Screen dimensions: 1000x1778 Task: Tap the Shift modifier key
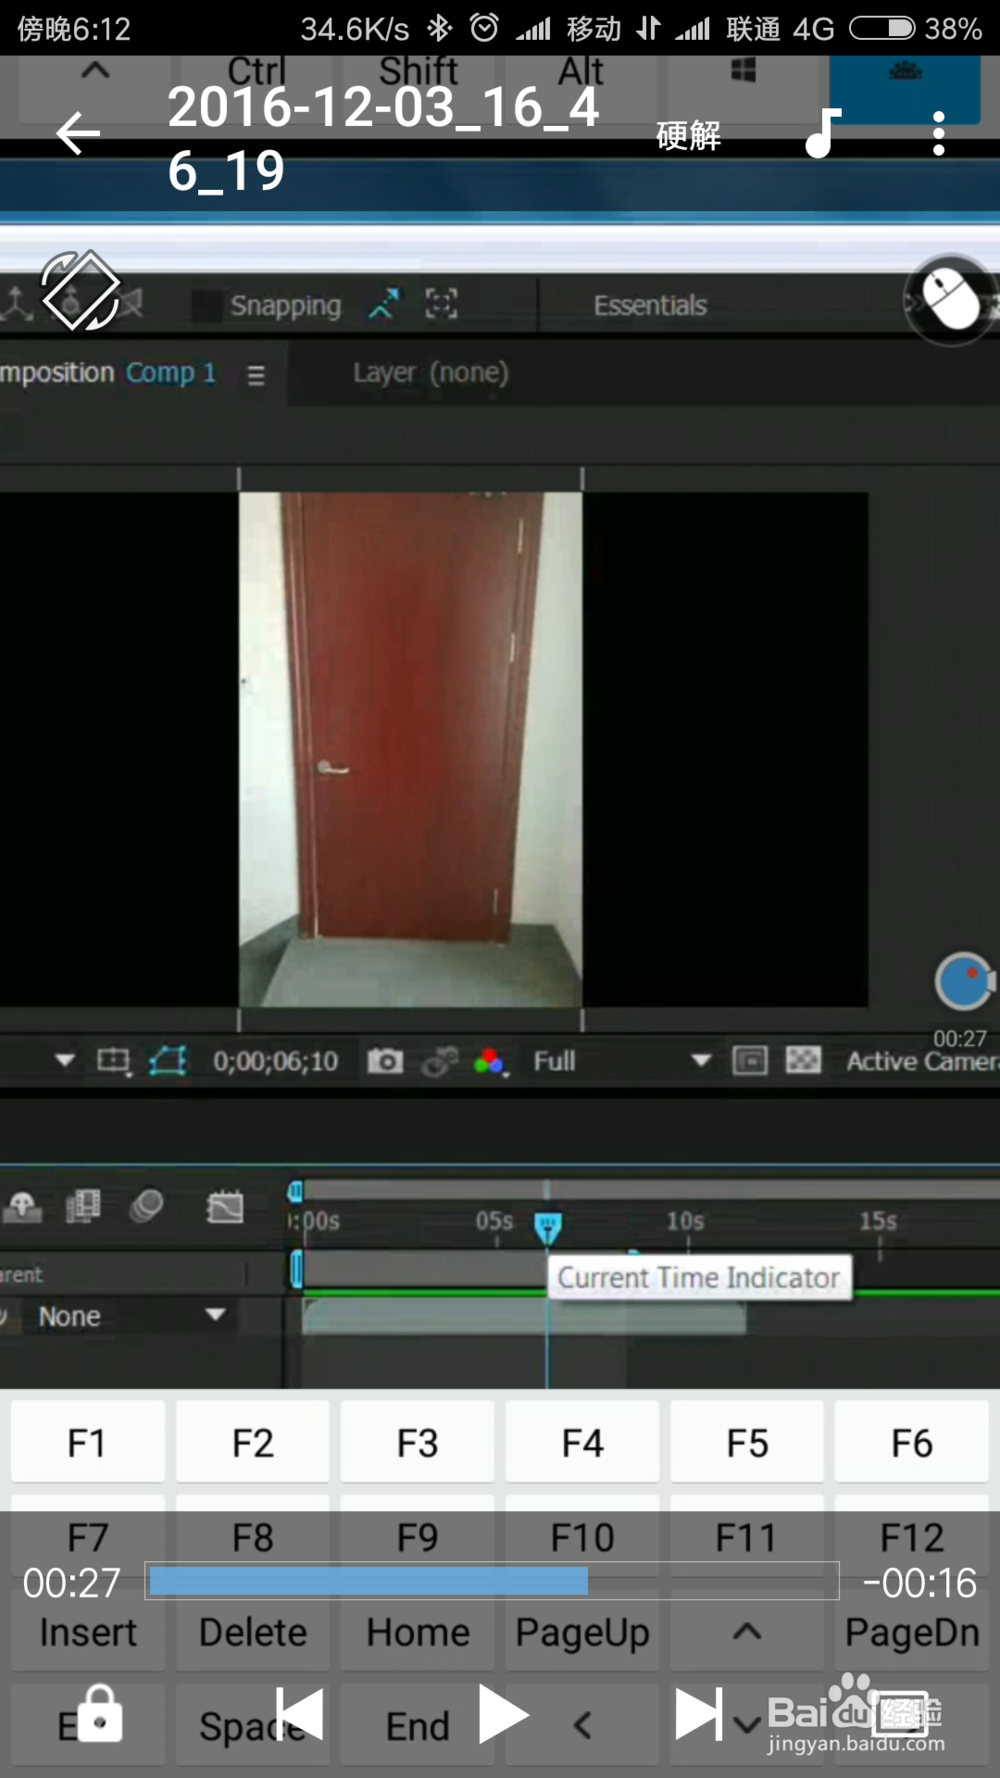(x=418, y=72)
